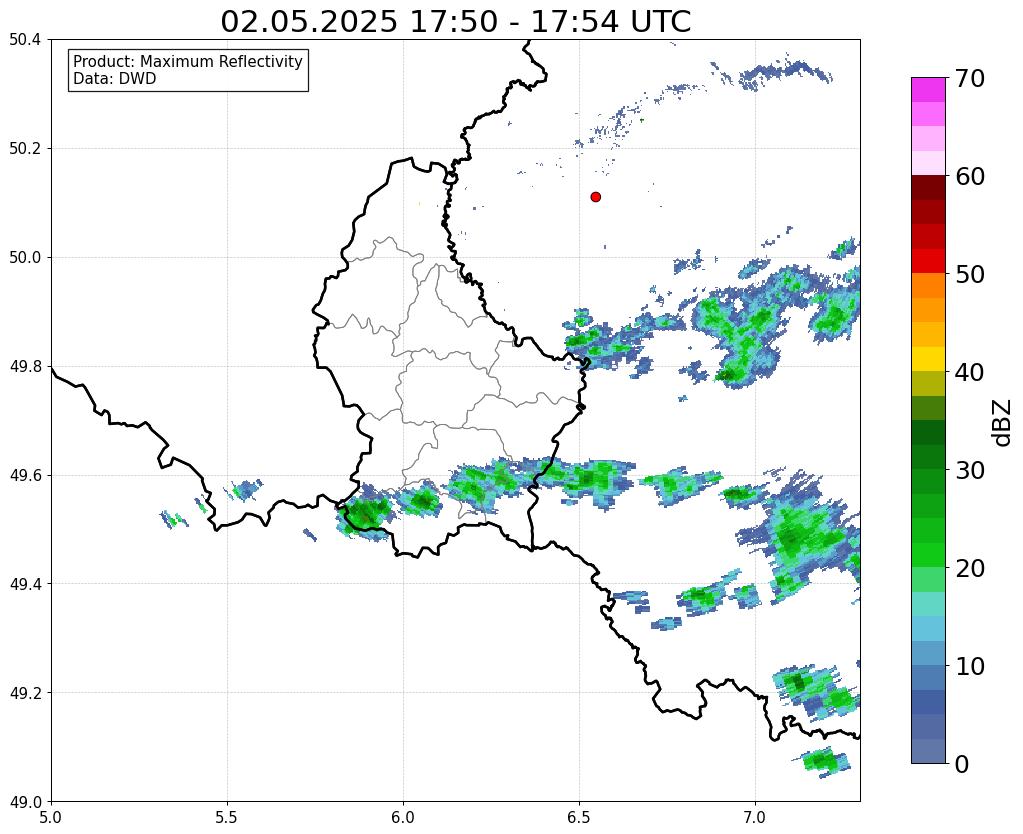Viewport: 1023px width, 834px height.
Task: Click the 70 tick label on colorbar
Action: pos(969,78)
